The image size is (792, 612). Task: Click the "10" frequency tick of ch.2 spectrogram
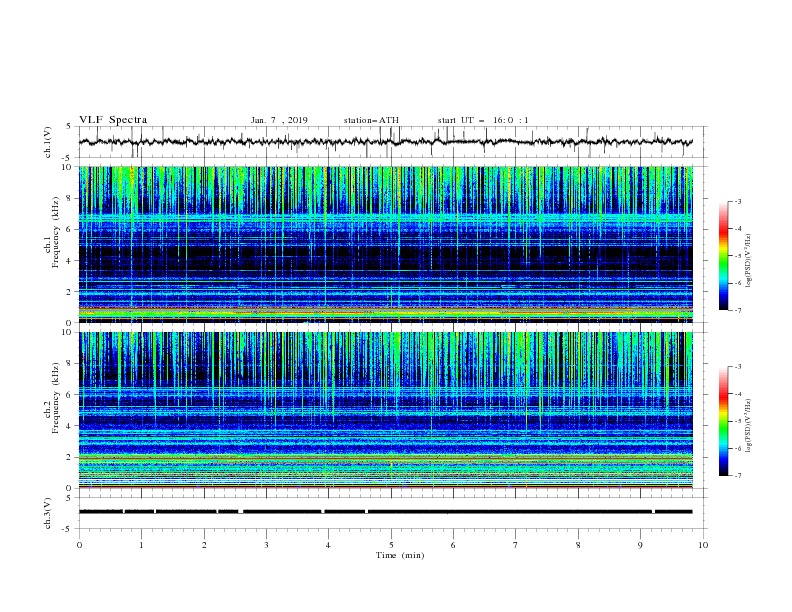(67, 332)
